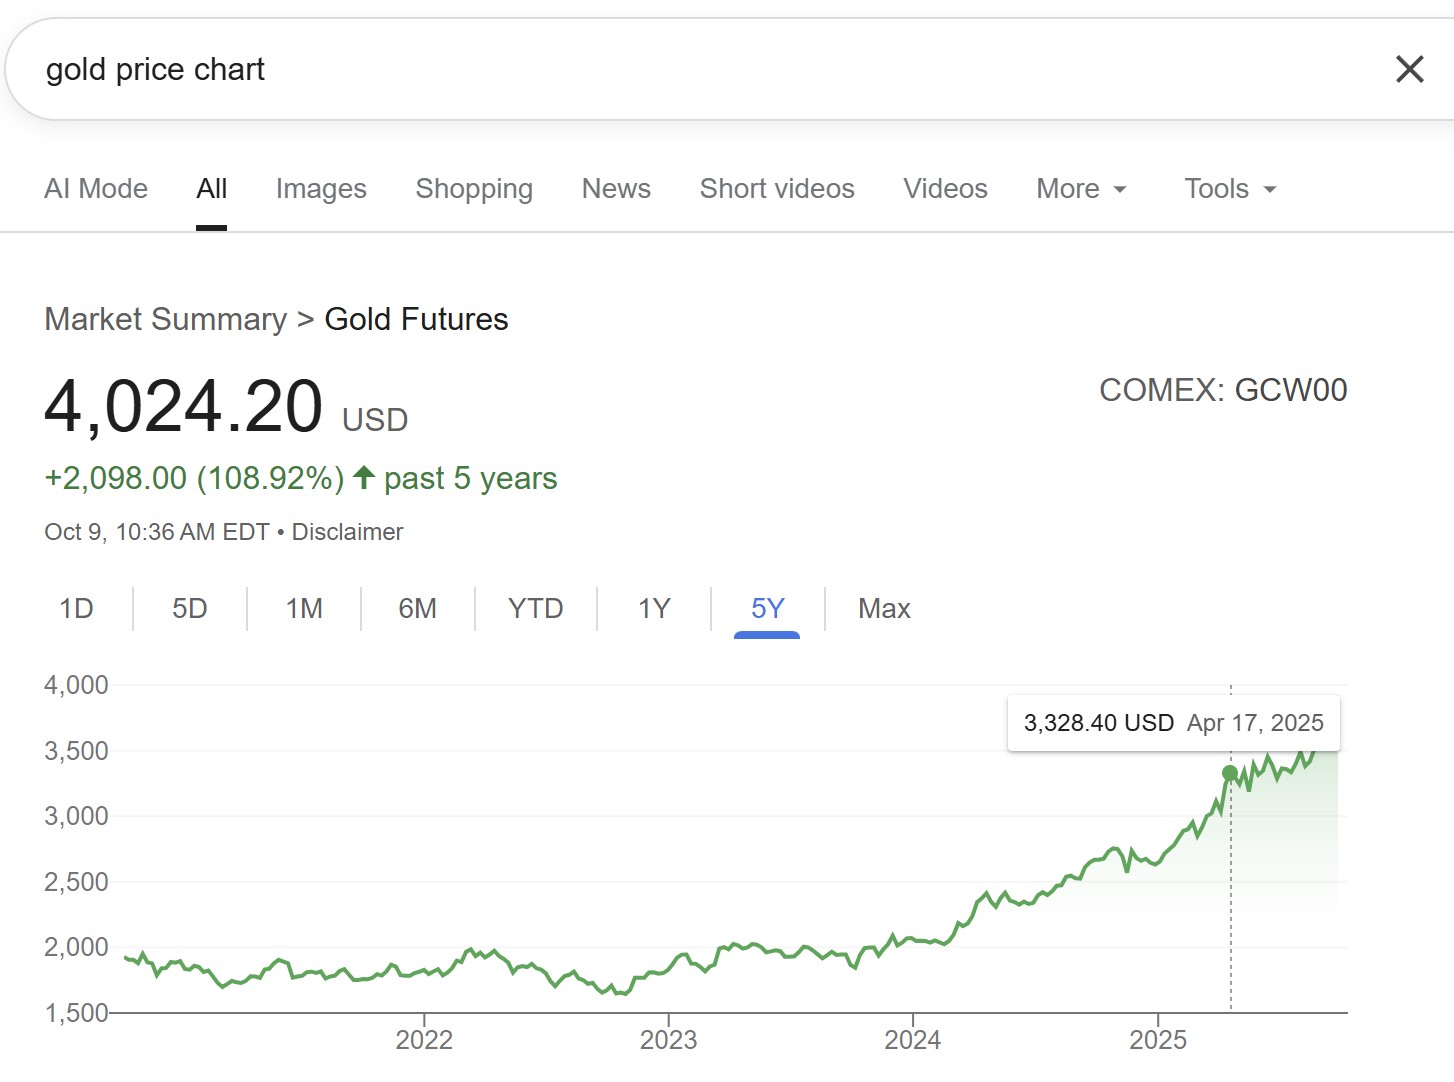
Task: Go to the News tab
Action: 616,189
